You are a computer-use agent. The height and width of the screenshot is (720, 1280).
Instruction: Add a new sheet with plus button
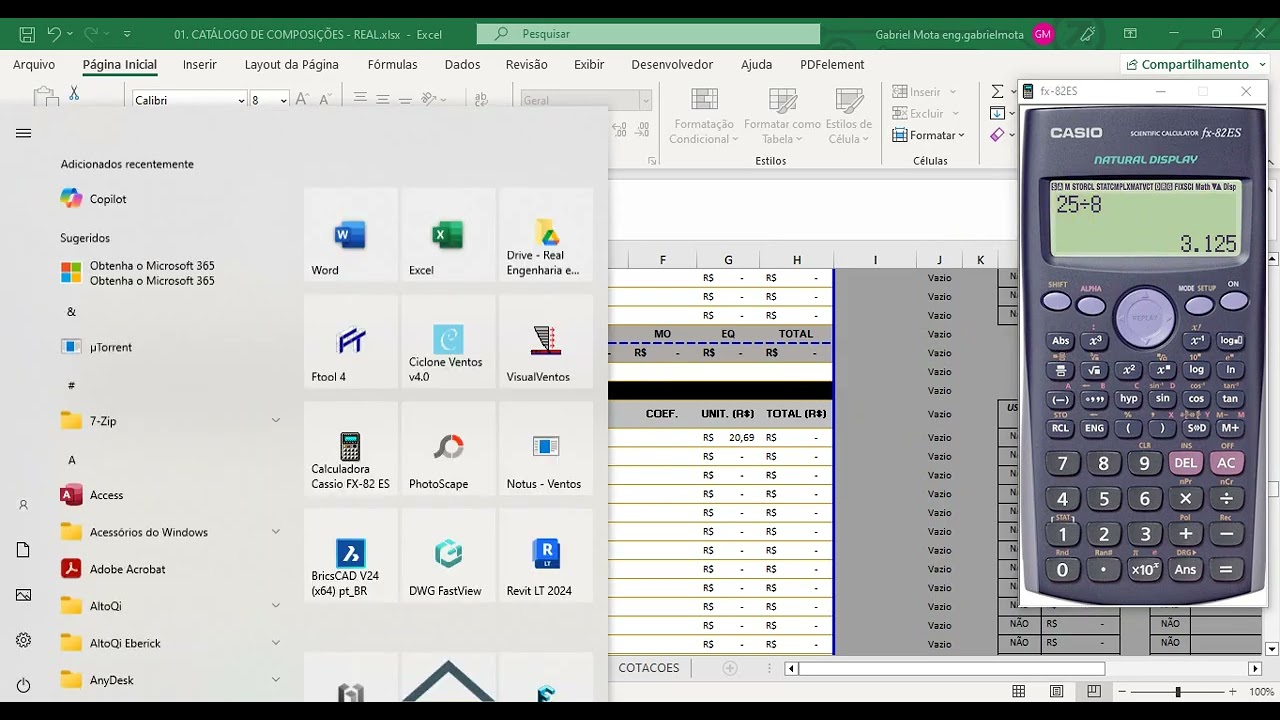(730, 668)
